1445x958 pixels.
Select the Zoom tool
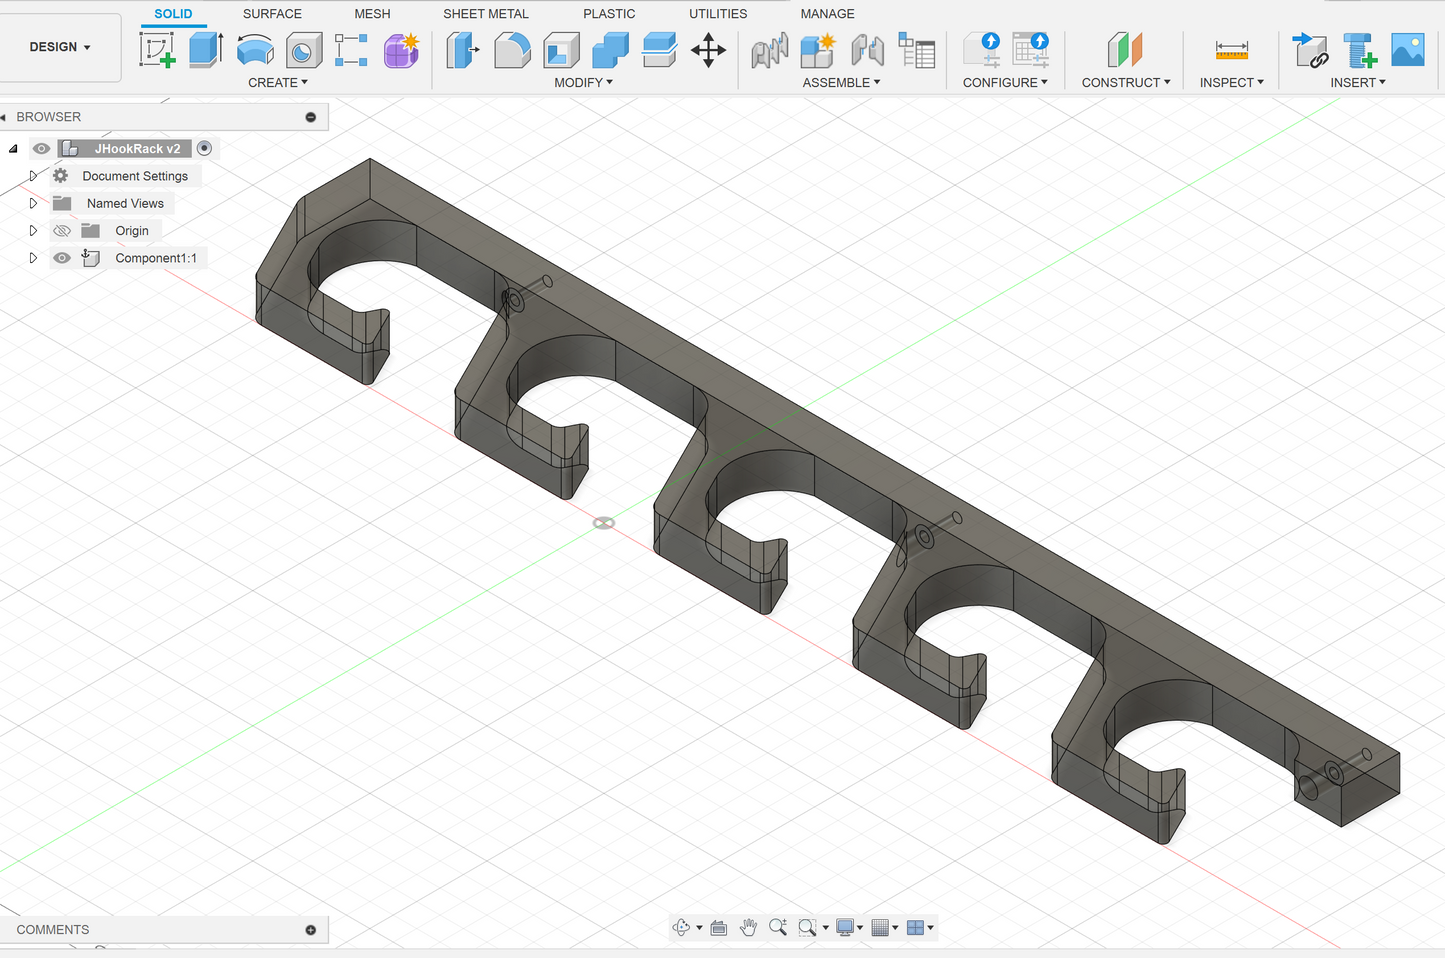777,928
